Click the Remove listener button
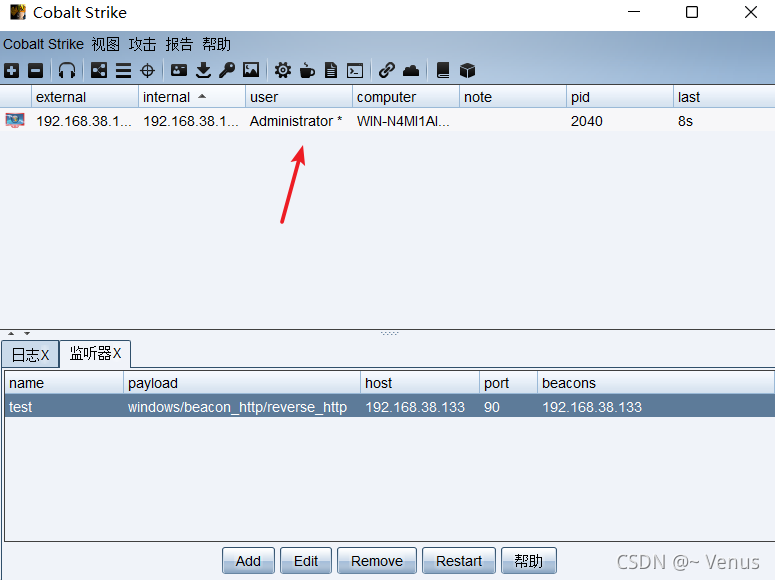The image size is (775, 580). coord(377,561)
